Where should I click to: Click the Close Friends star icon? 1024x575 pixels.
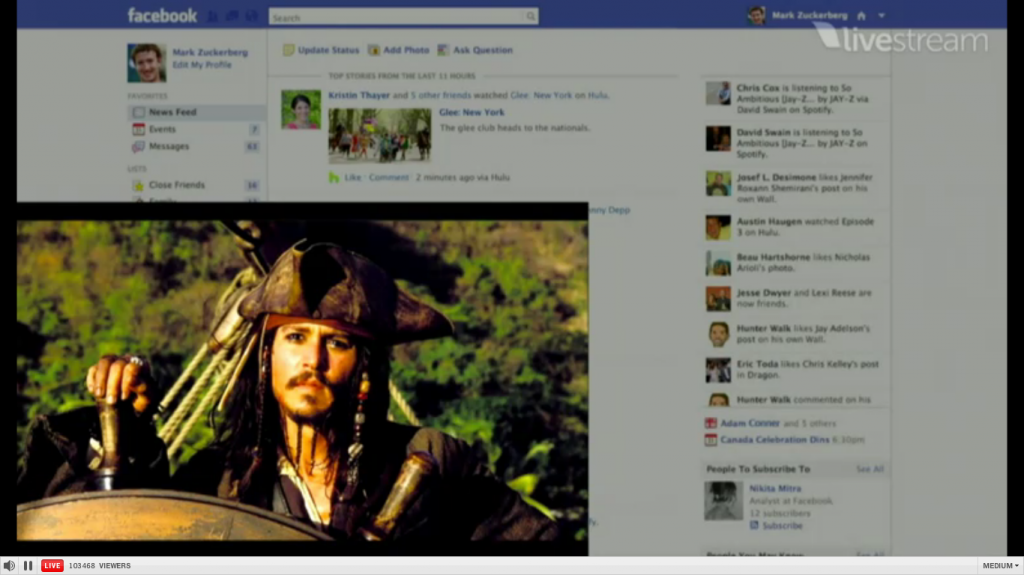pyautogui.click(x=138, y=186)
